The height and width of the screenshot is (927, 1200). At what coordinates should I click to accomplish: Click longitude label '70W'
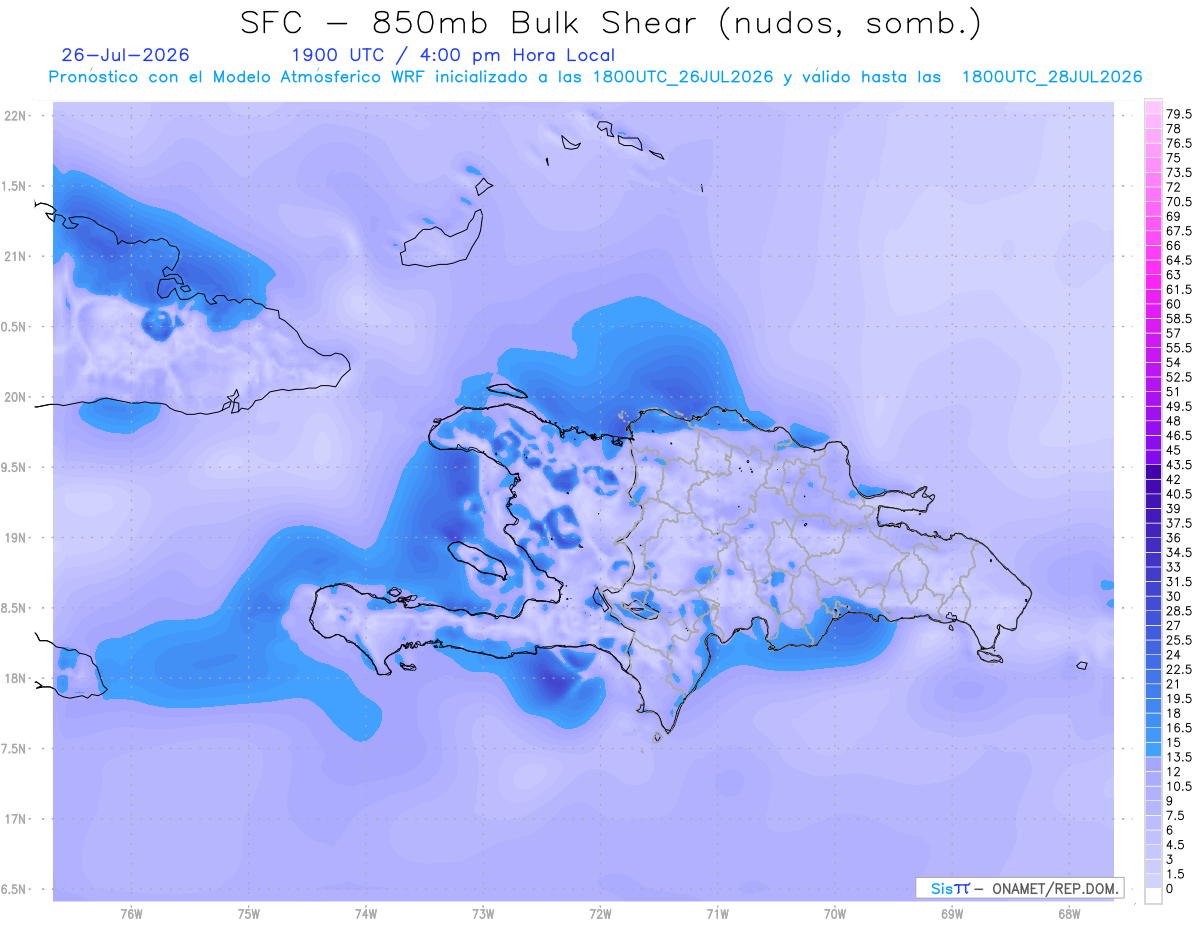point(835,914)
